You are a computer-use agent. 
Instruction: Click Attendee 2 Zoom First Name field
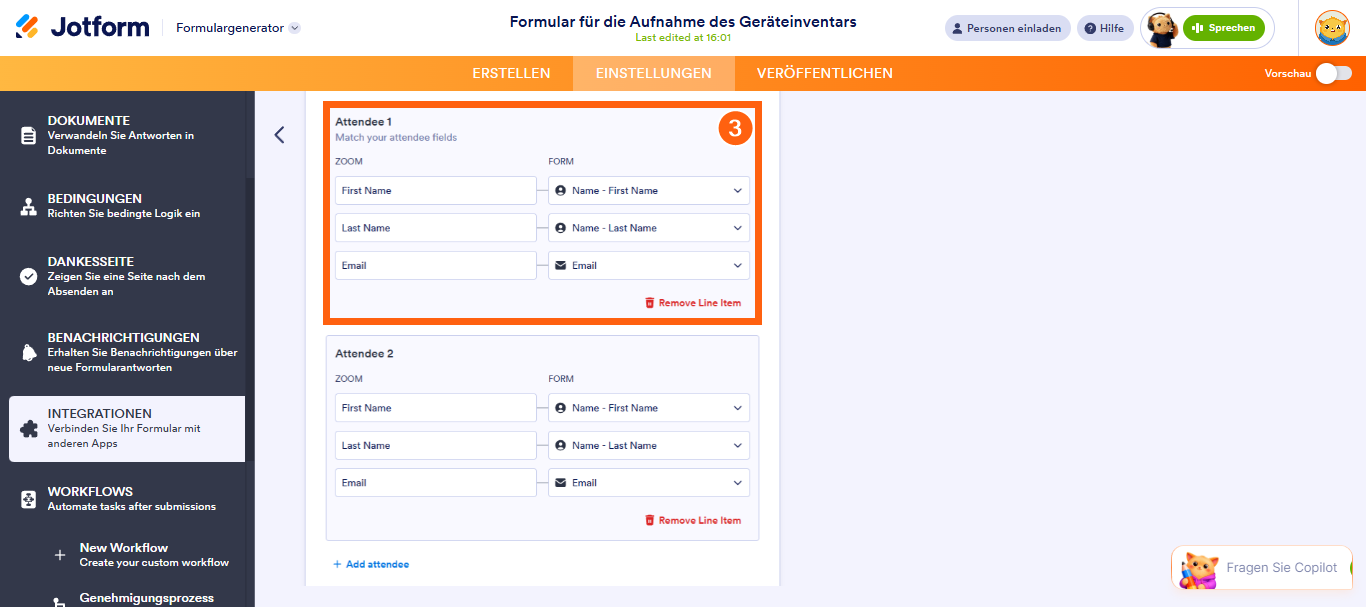436,408
